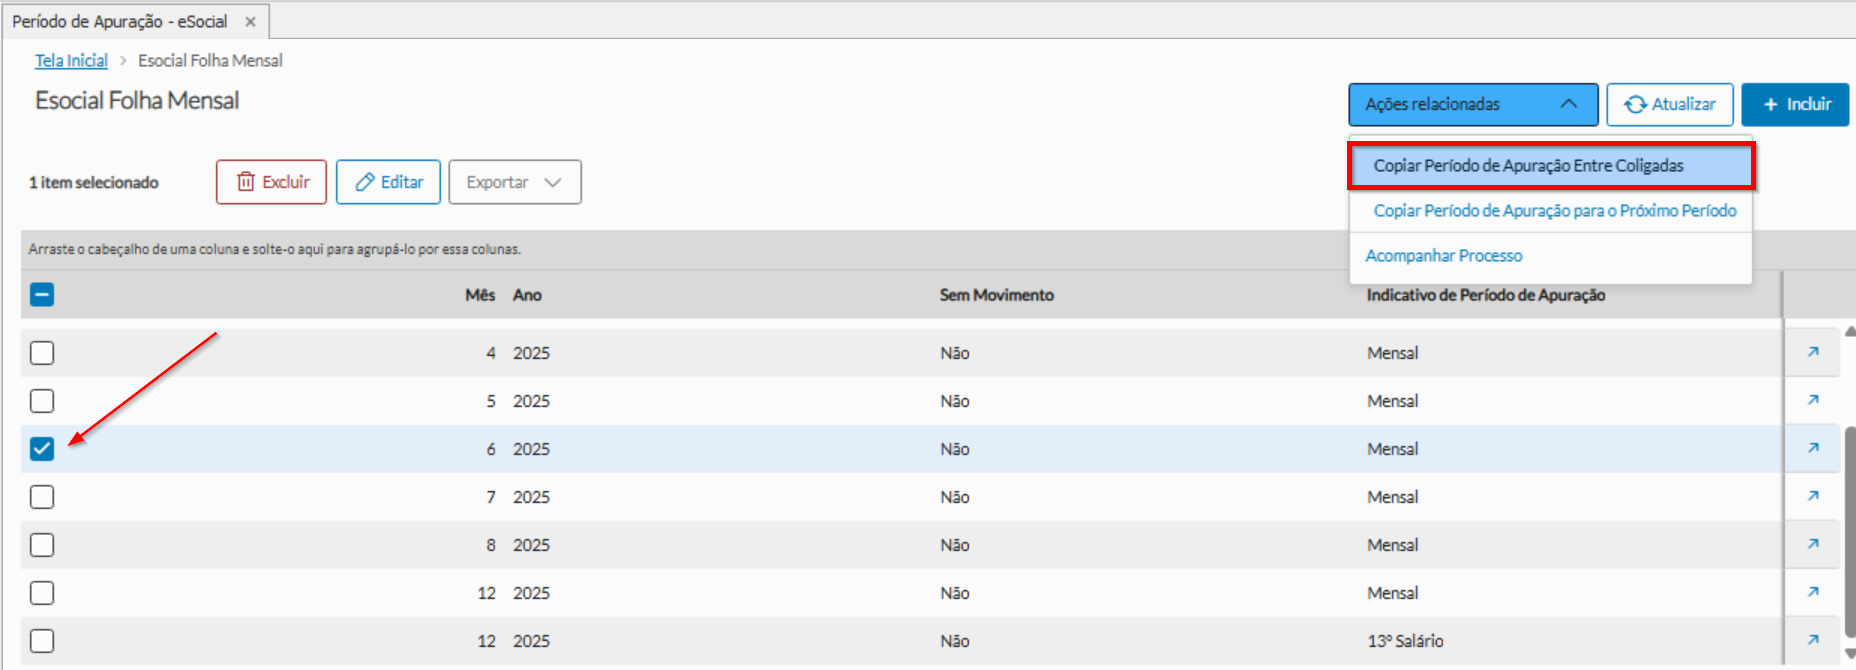Open the row link arrow for month 4

[x=1813, y=352]
